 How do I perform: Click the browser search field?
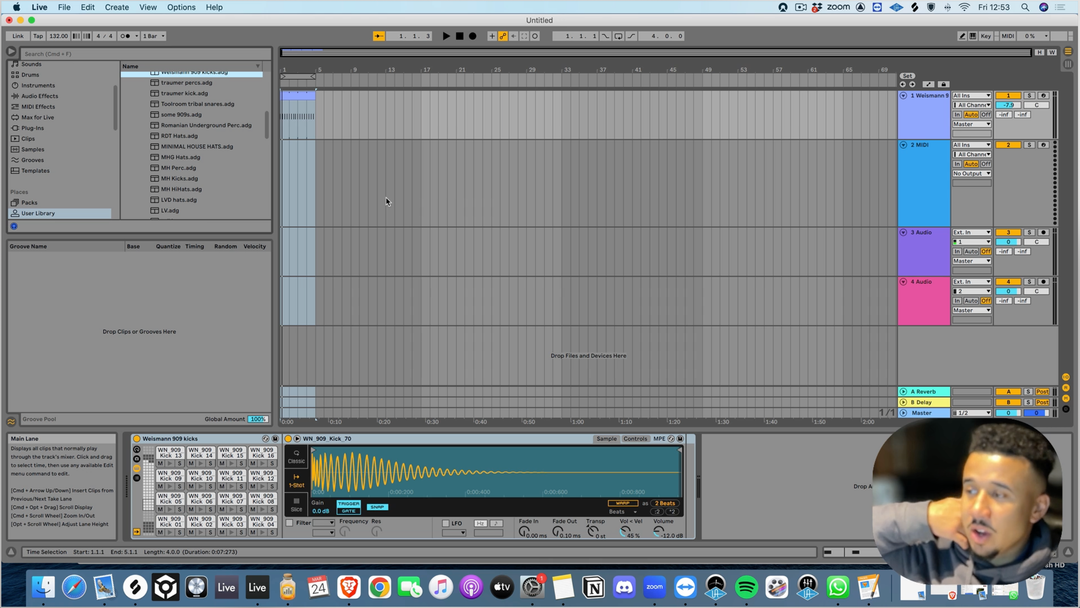click(140, 54)
